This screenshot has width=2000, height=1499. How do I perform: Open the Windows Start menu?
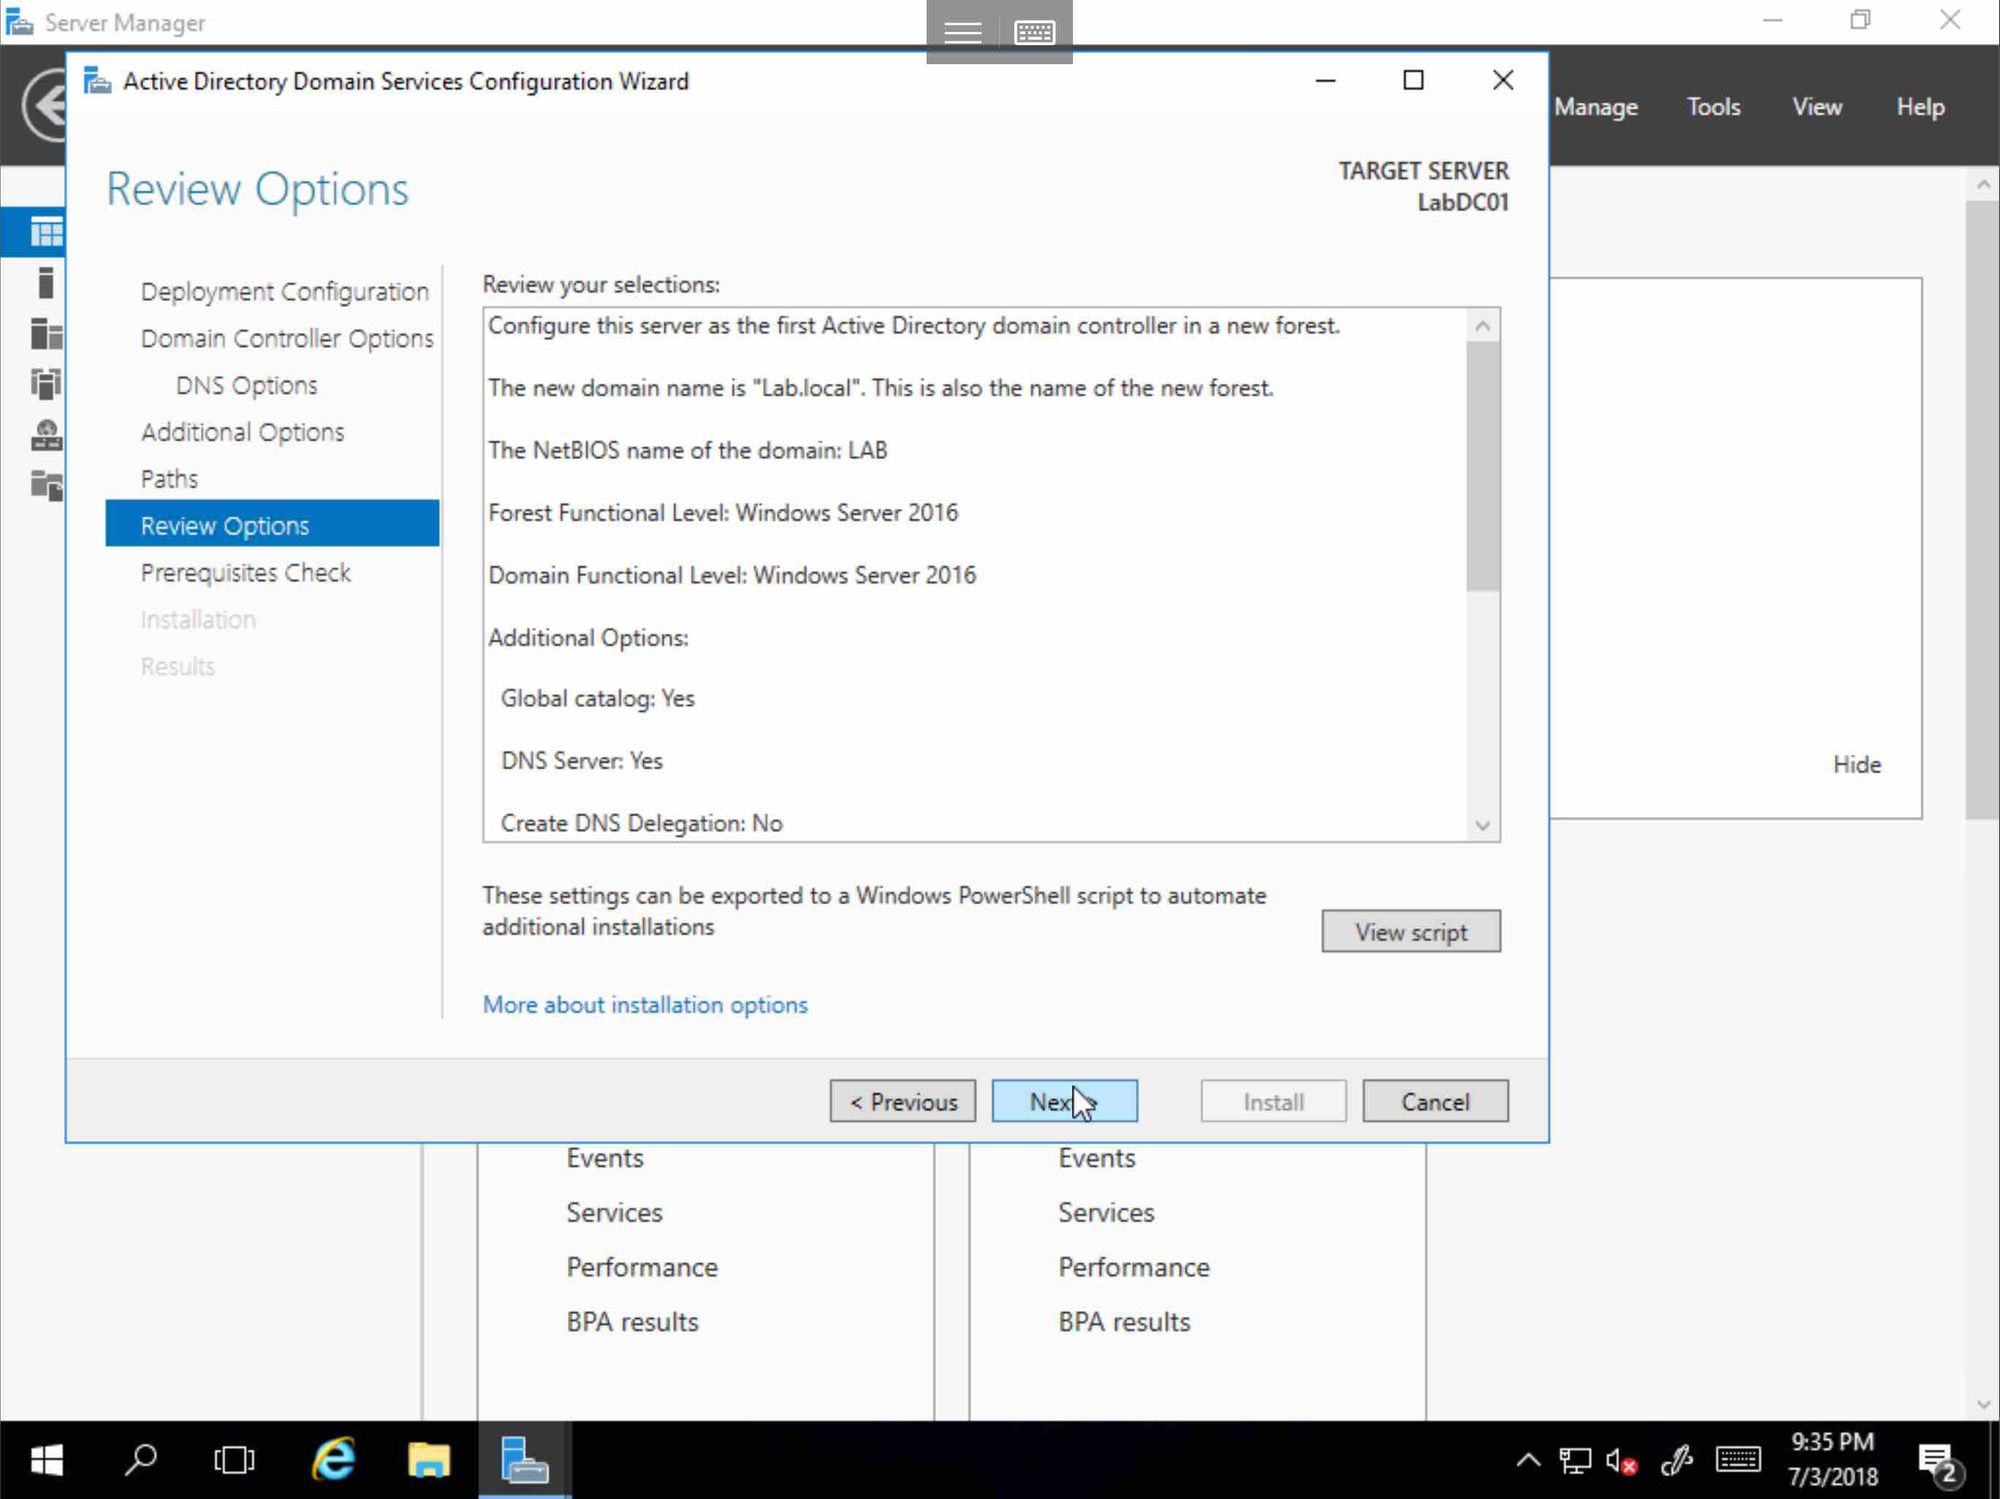[46, 1460]
